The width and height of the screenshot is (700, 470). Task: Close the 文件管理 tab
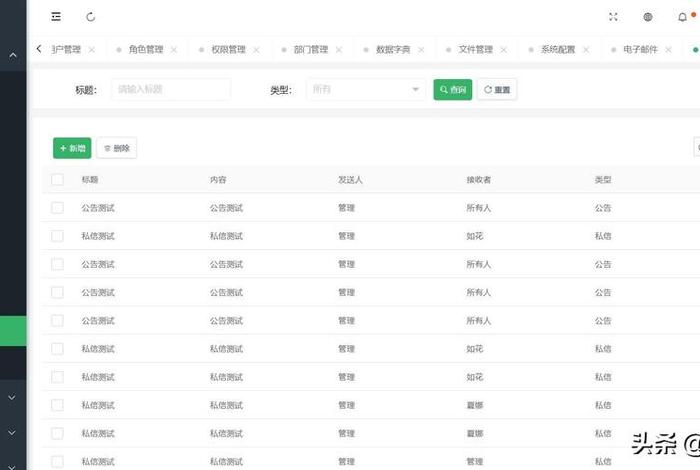(x=504, y=50)
